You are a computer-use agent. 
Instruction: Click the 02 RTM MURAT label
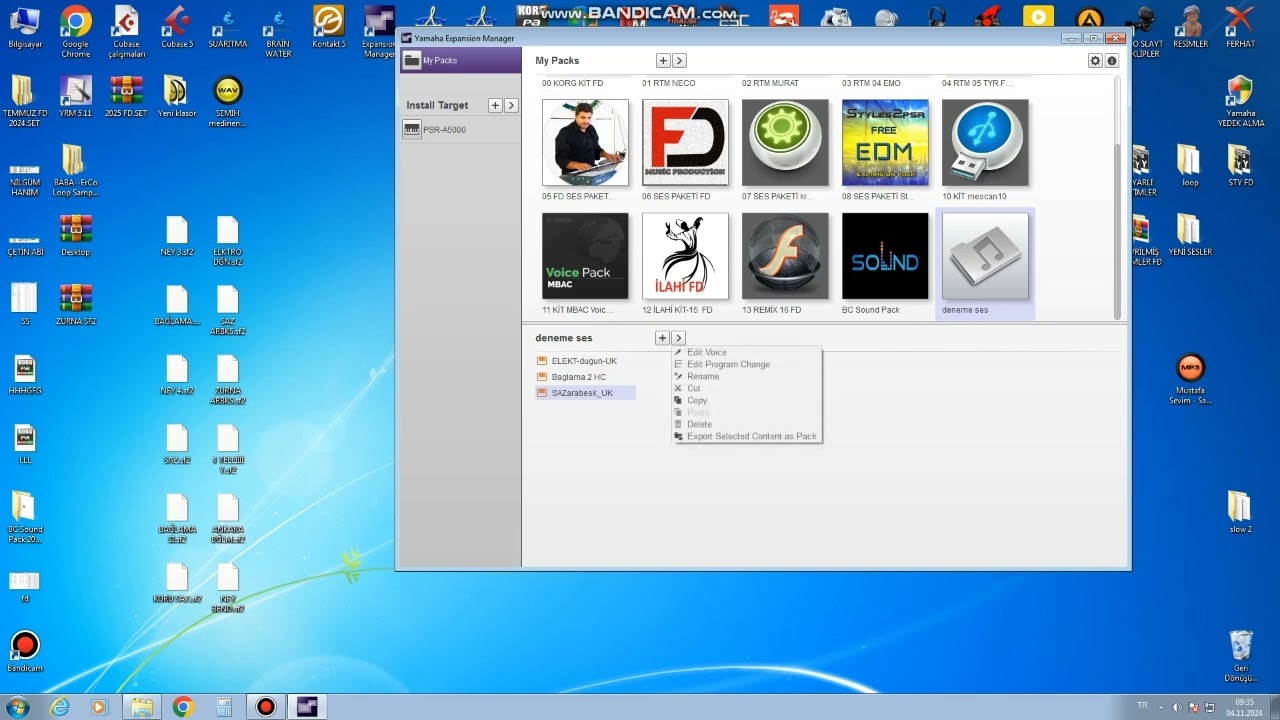tap(770, 83)
